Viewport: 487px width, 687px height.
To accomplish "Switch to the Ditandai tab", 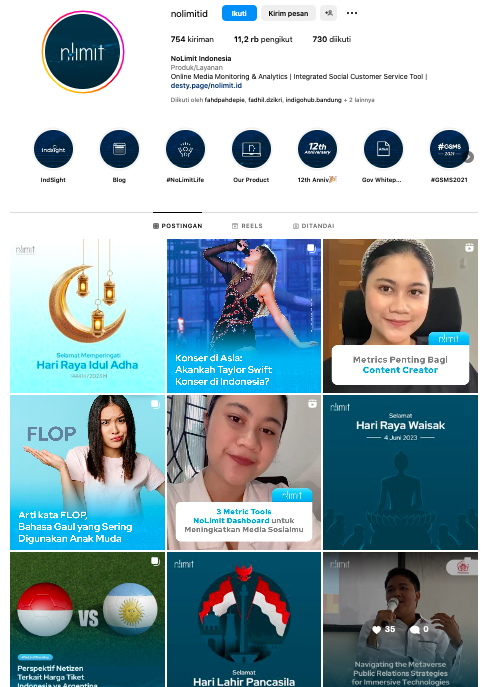I will [313, 226].
